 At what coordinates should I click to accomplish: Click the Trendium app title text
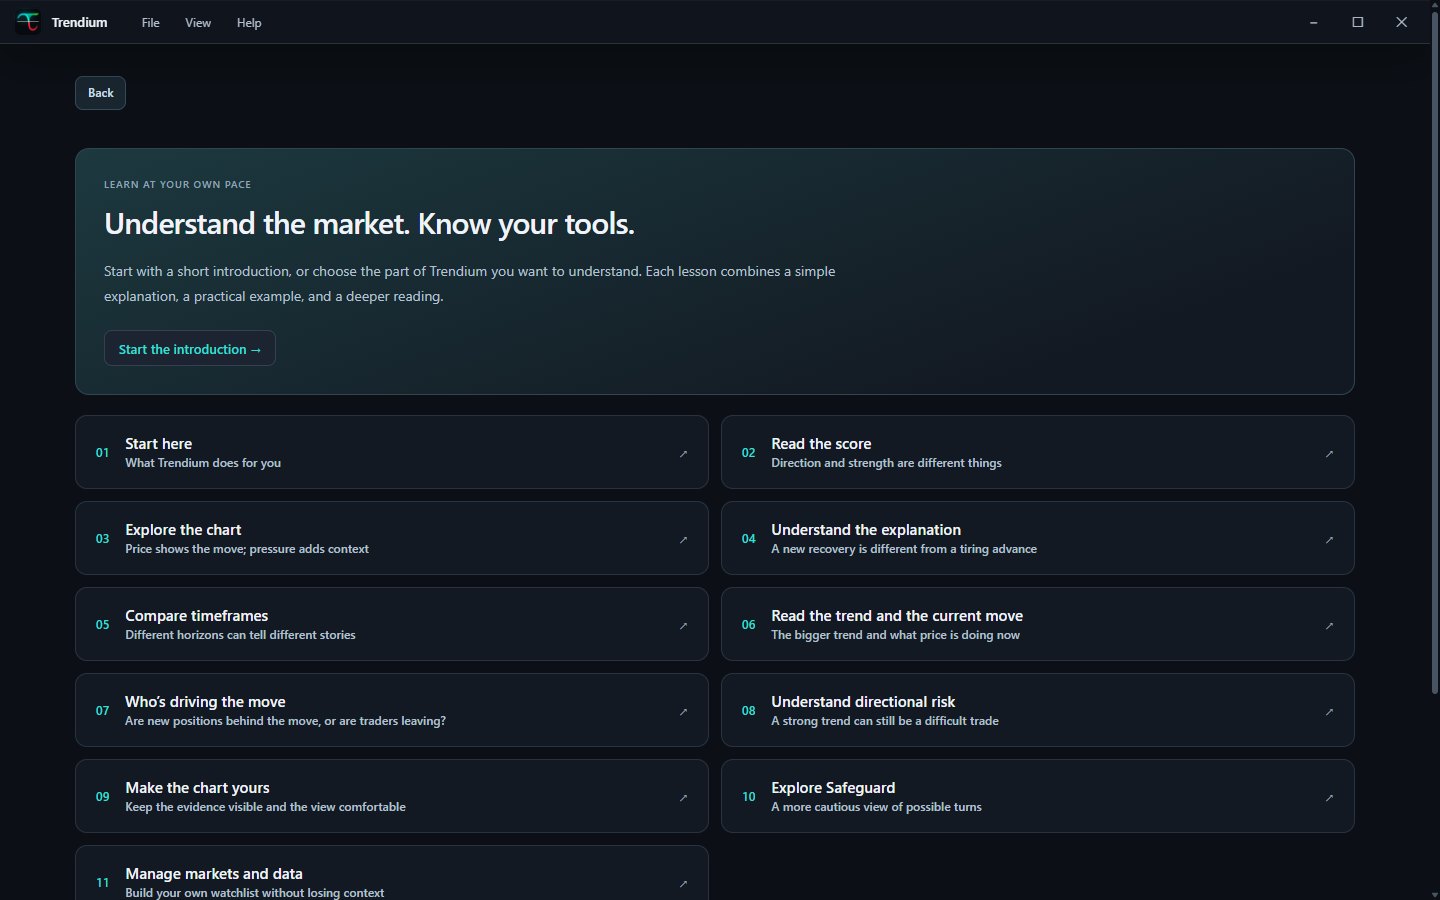pyautogui.click(x=79, y=22)
